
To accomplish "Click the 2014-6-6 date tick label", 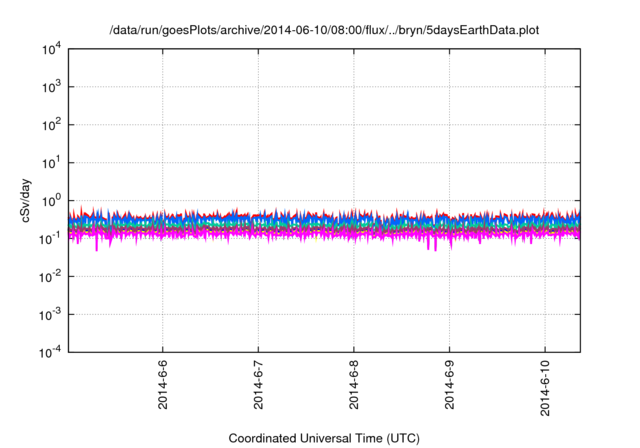I will coord(162,385).
